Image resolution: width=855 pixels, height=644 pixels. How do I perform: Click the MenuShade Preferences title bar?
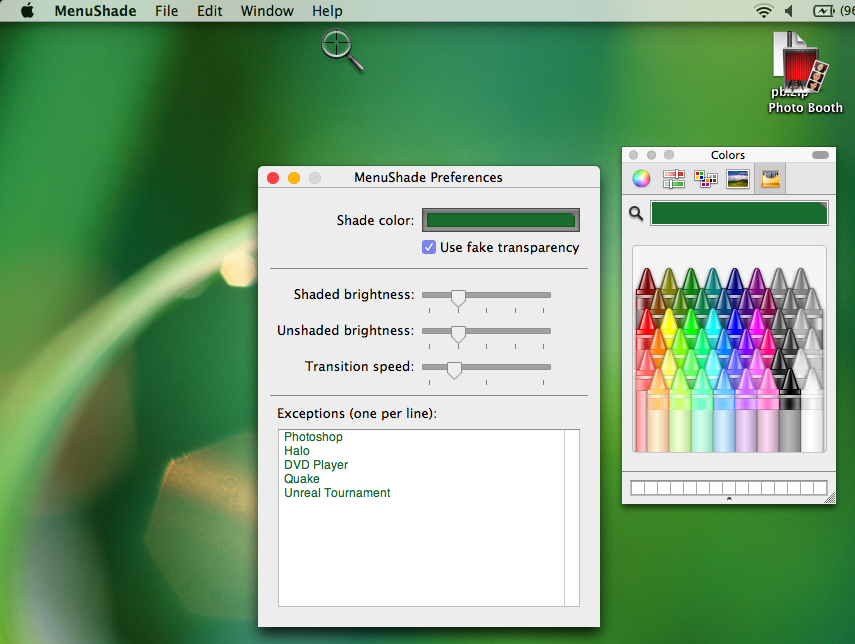(429, 177)
